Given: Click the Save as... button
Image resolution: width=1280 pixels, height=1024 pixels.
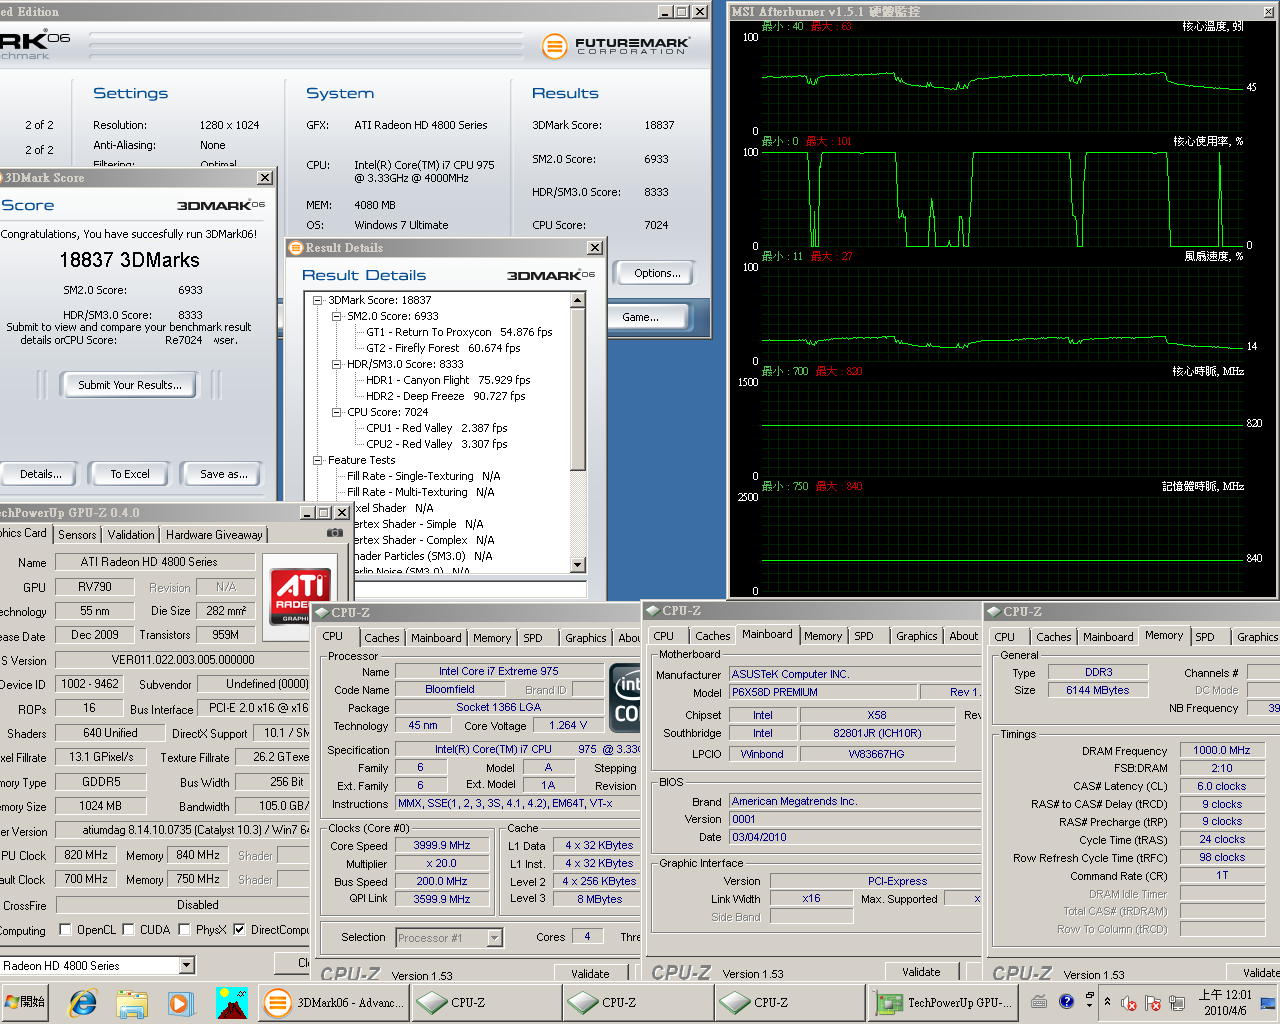Looking at the screenshot, I should (224, 474).
